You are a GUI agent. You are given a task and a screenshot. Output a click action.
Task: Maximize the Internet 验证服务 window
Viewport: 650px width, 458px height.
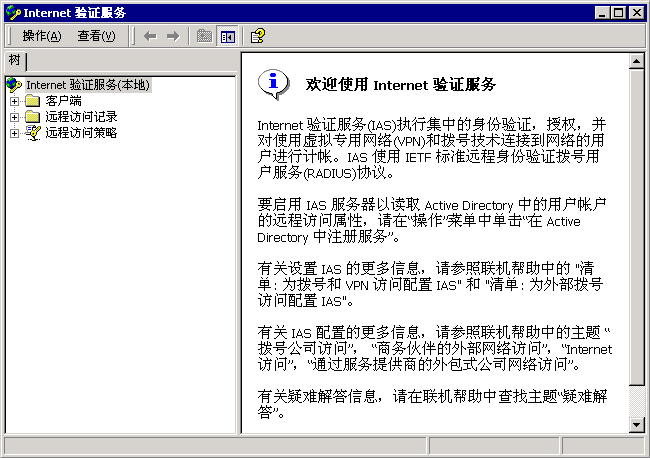click(x=618, y=13)
